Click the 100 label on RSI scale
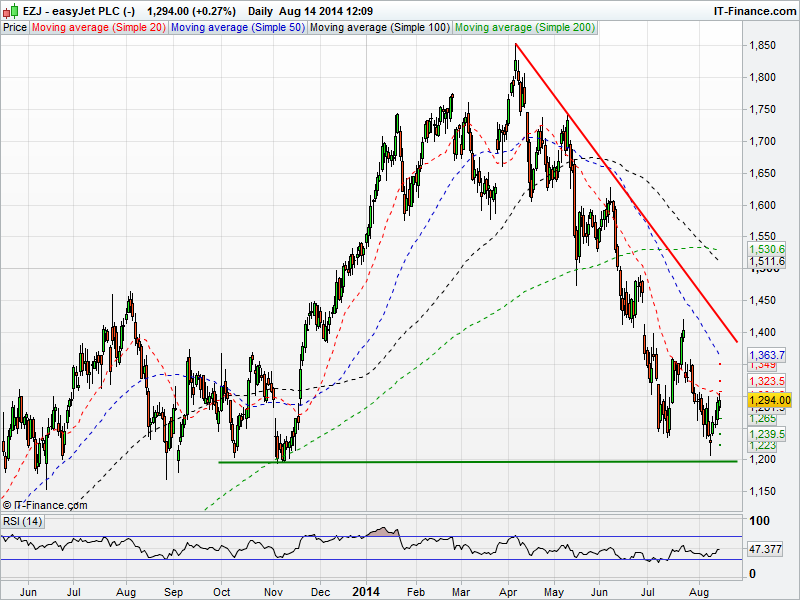 pos(759,521)
